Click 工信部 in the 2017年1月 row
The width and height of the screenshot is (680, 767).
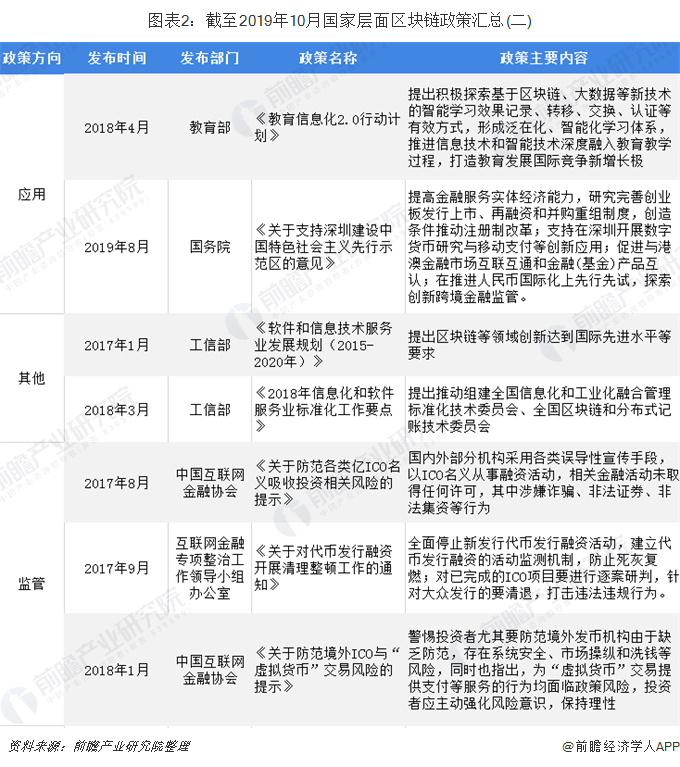[210, 345]
